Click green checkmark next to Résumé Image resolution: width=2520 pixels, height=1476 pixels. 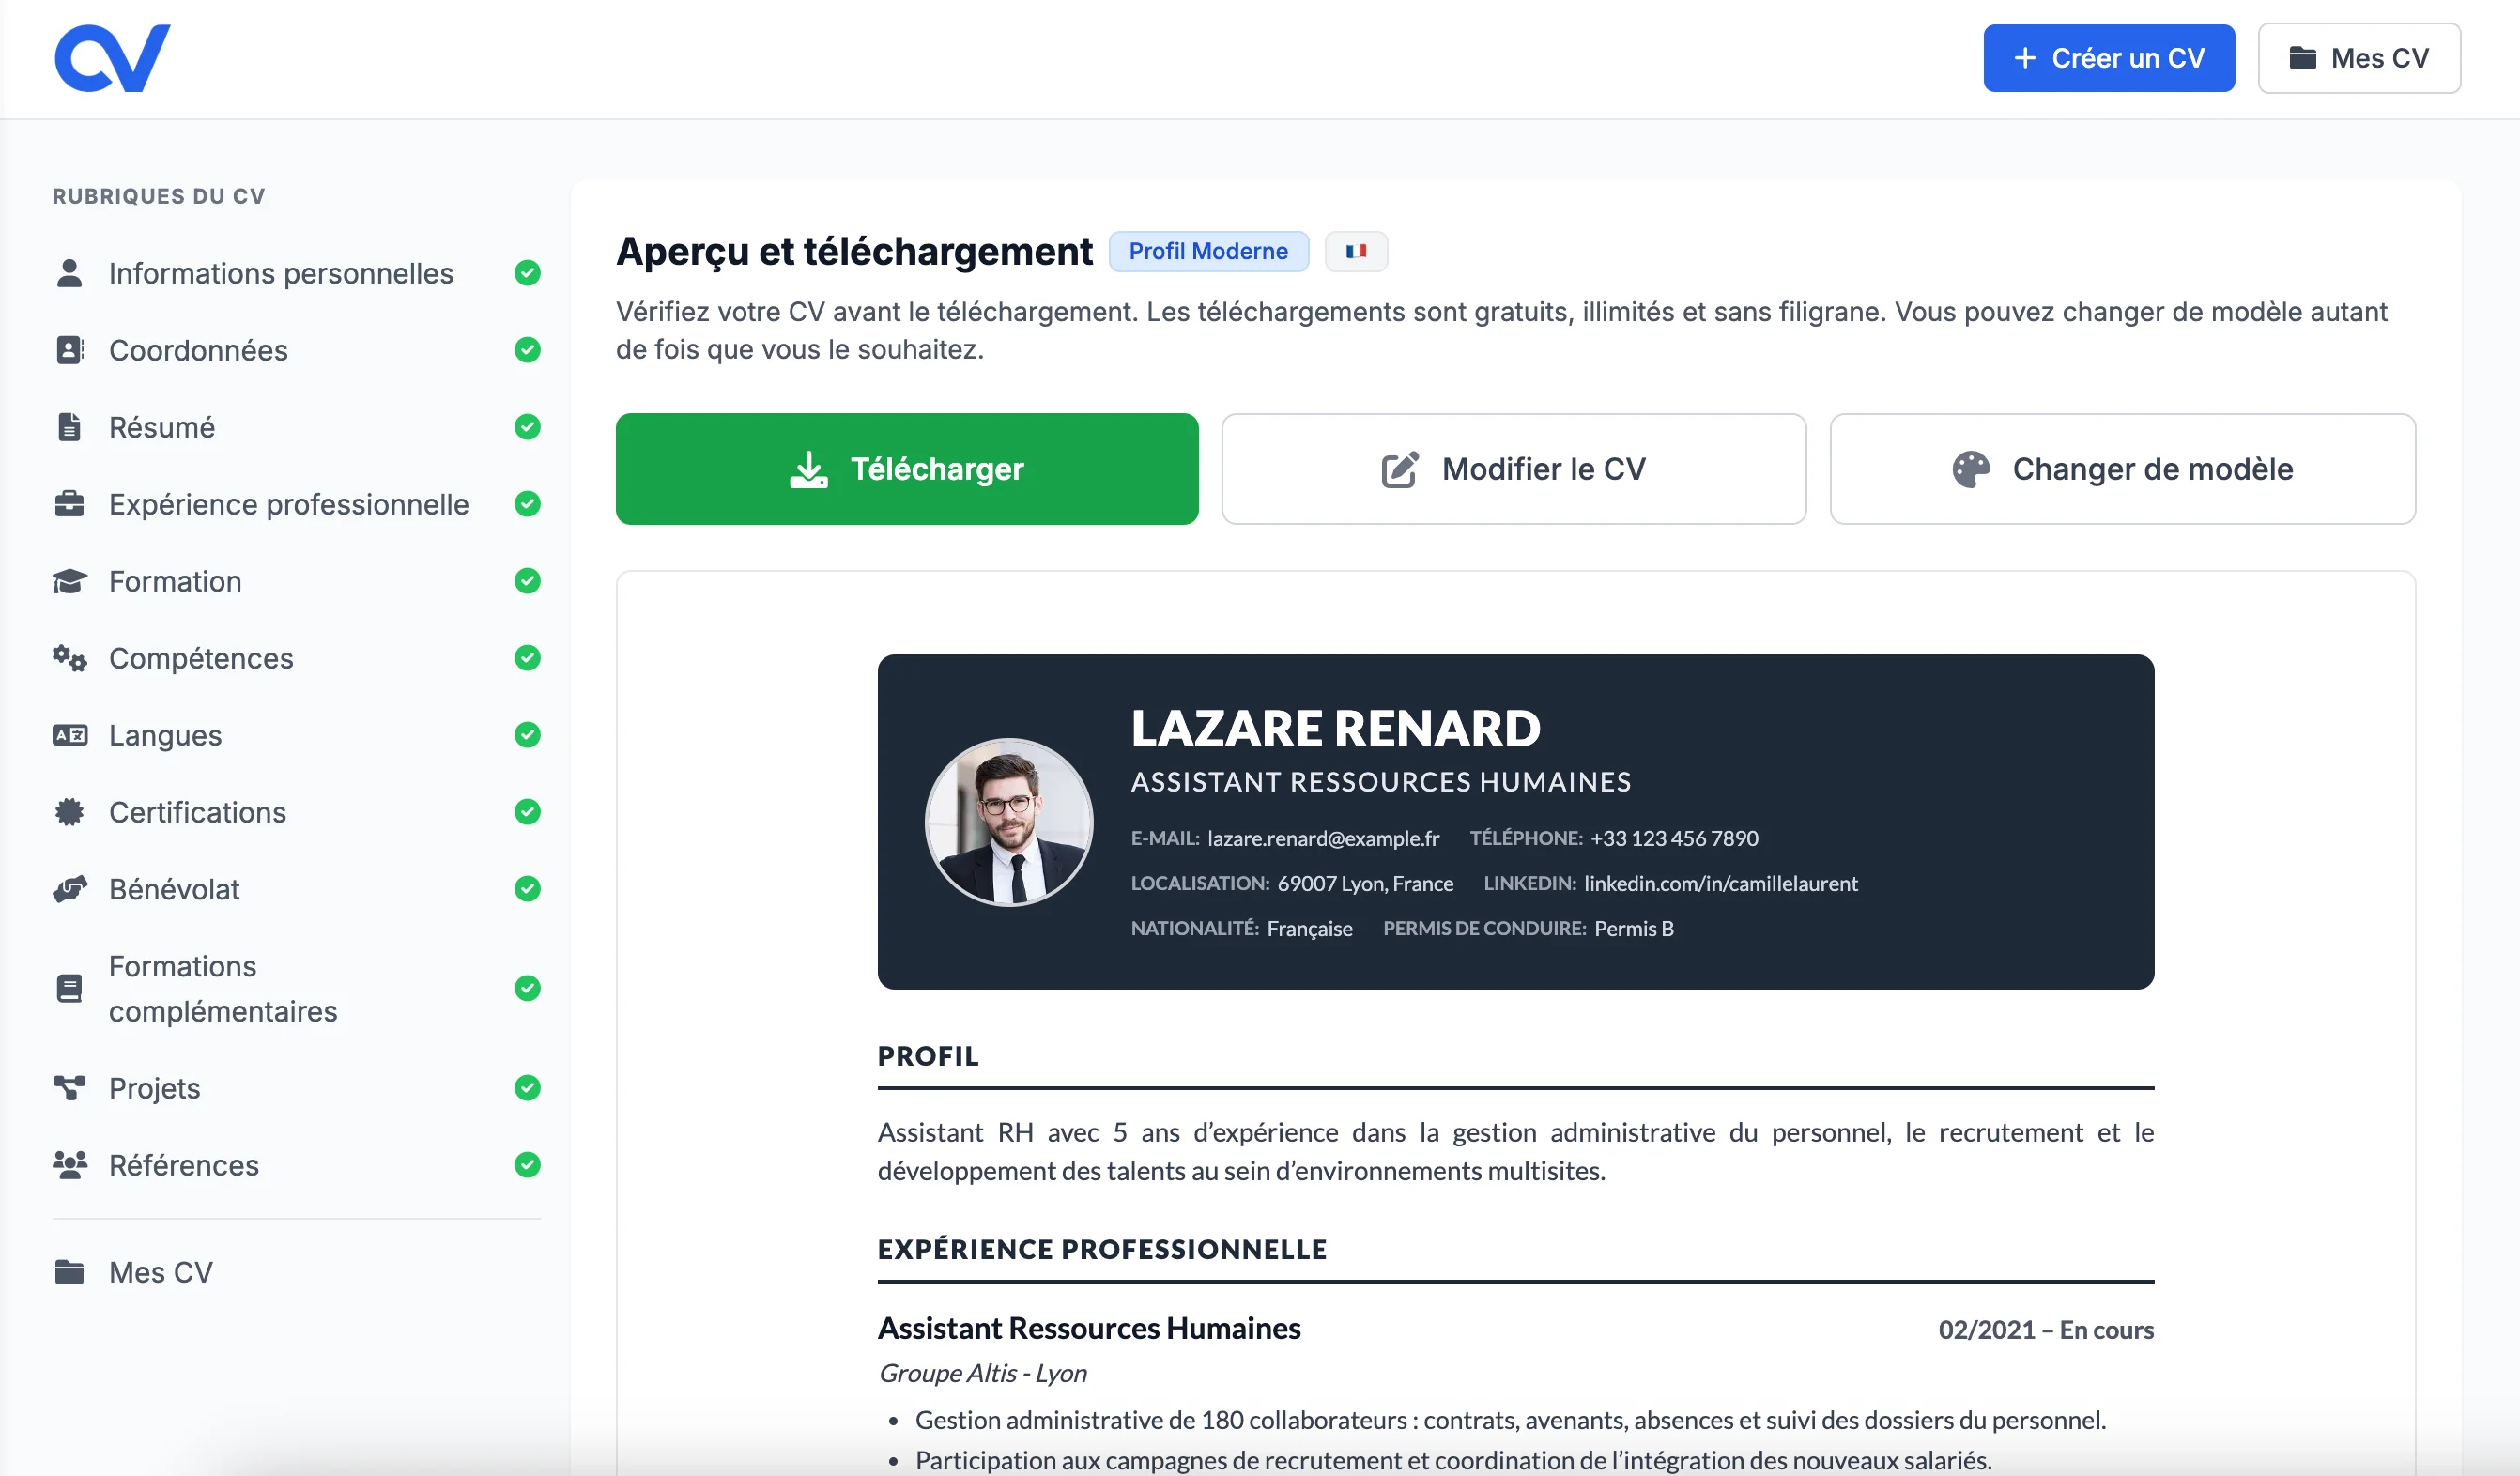coord(527,427)
